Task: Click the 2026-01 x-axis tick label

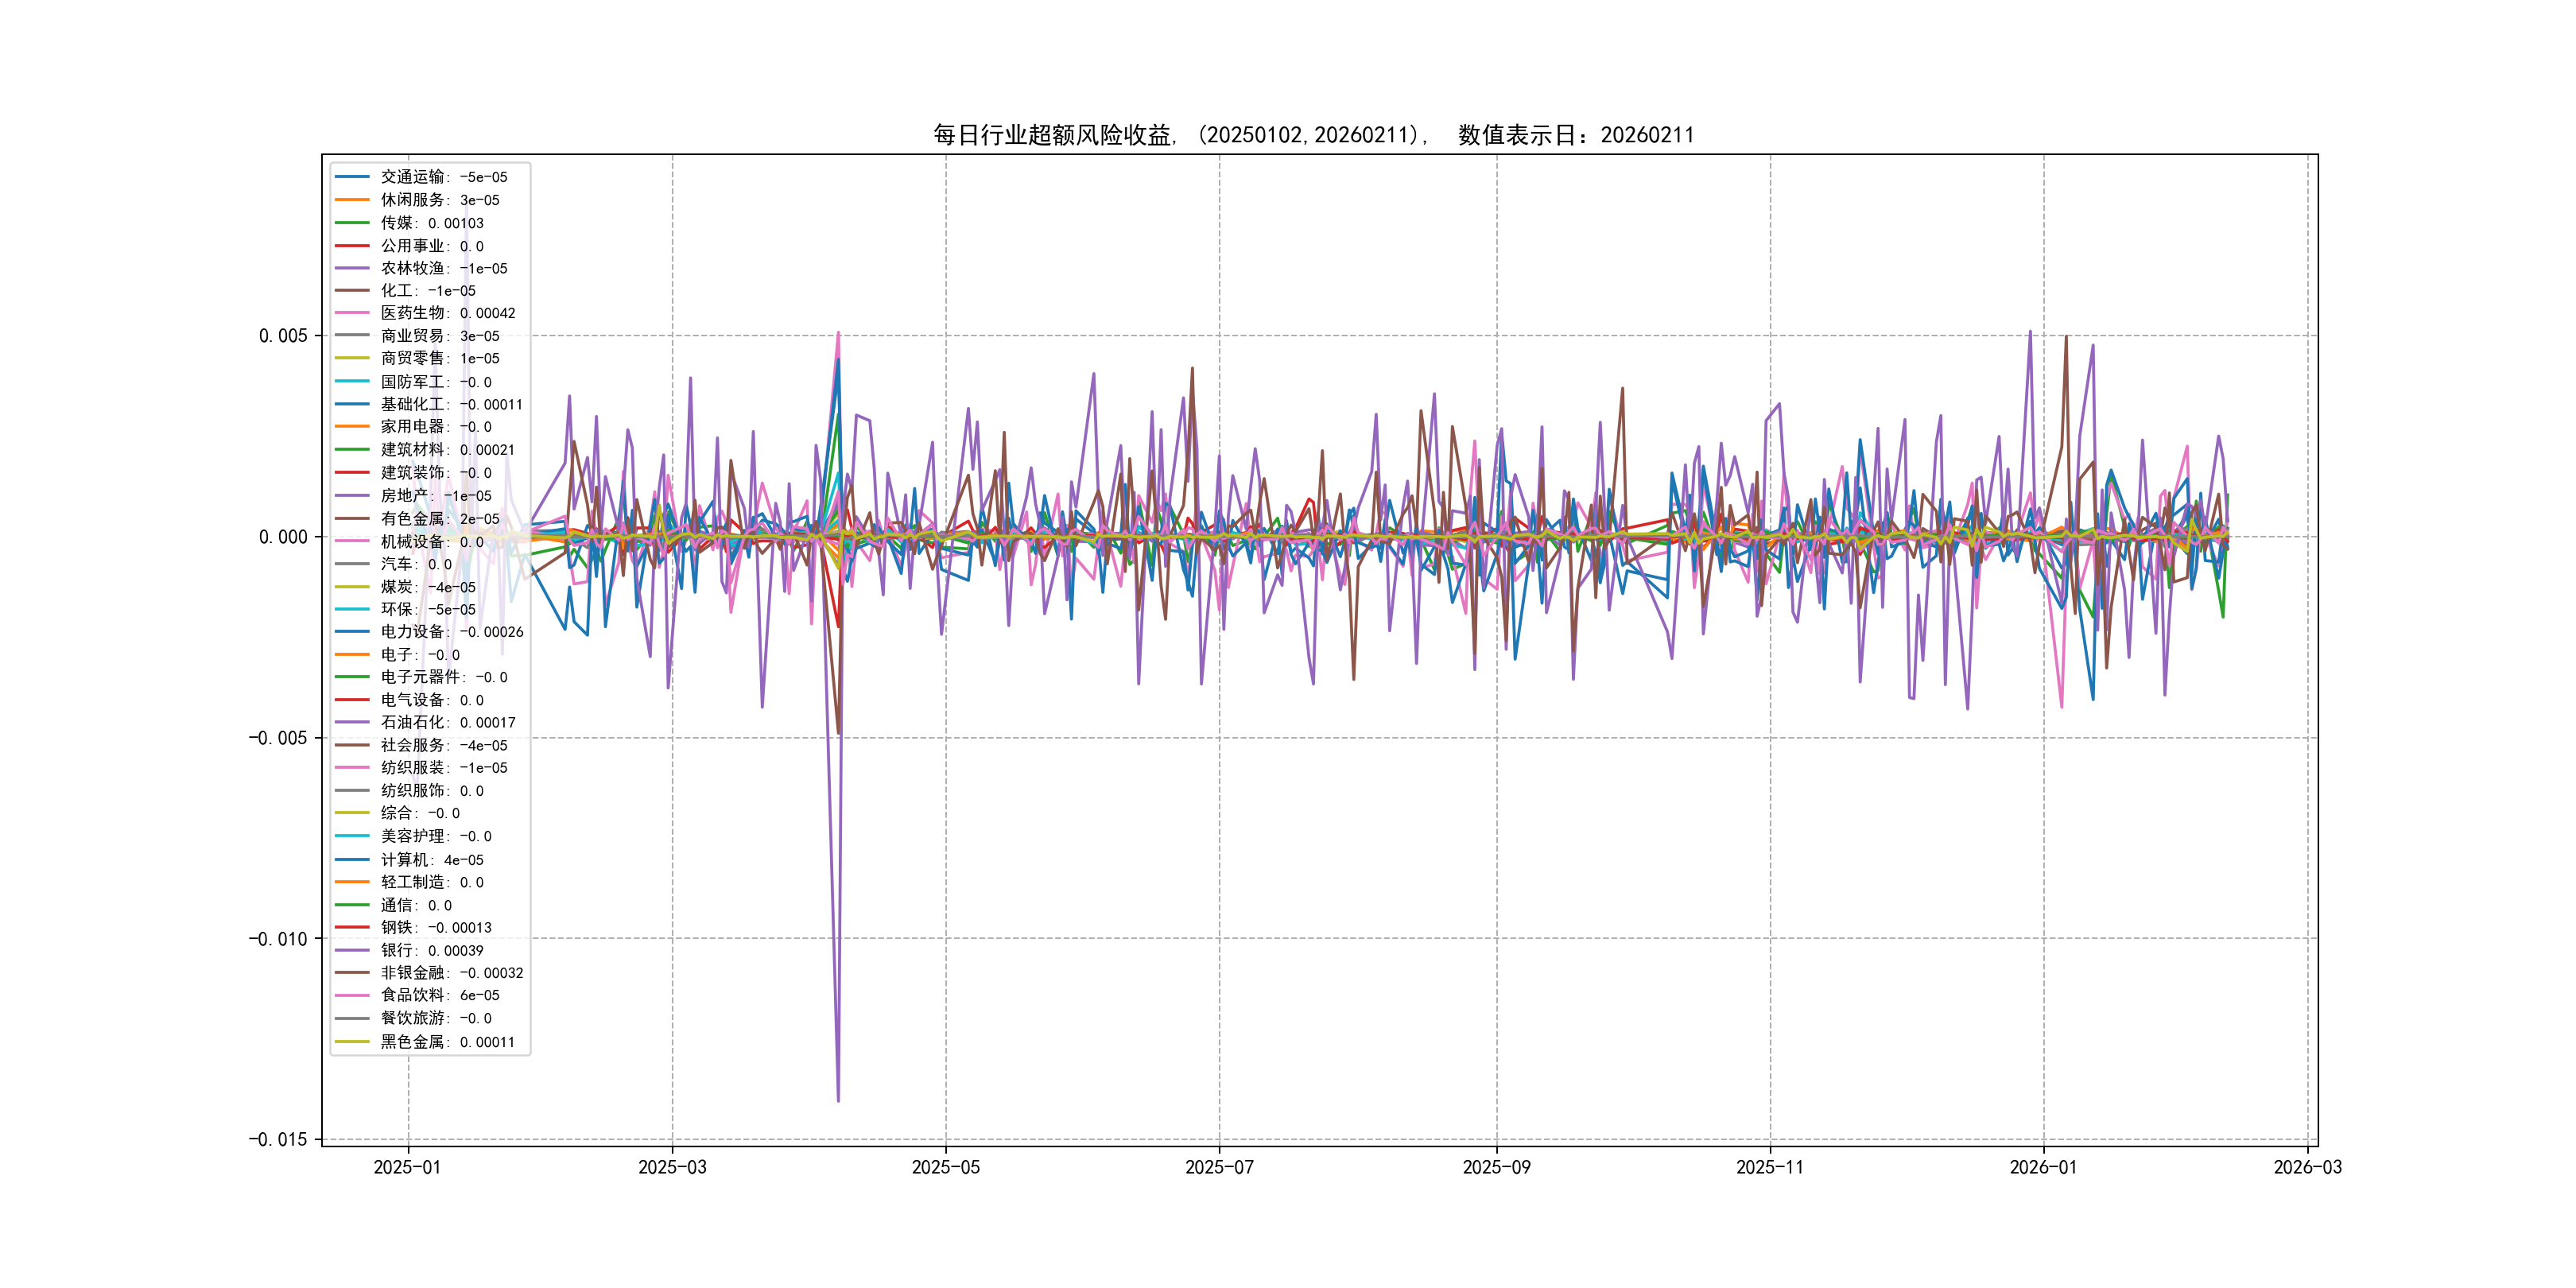Action: point(2042,1167)
